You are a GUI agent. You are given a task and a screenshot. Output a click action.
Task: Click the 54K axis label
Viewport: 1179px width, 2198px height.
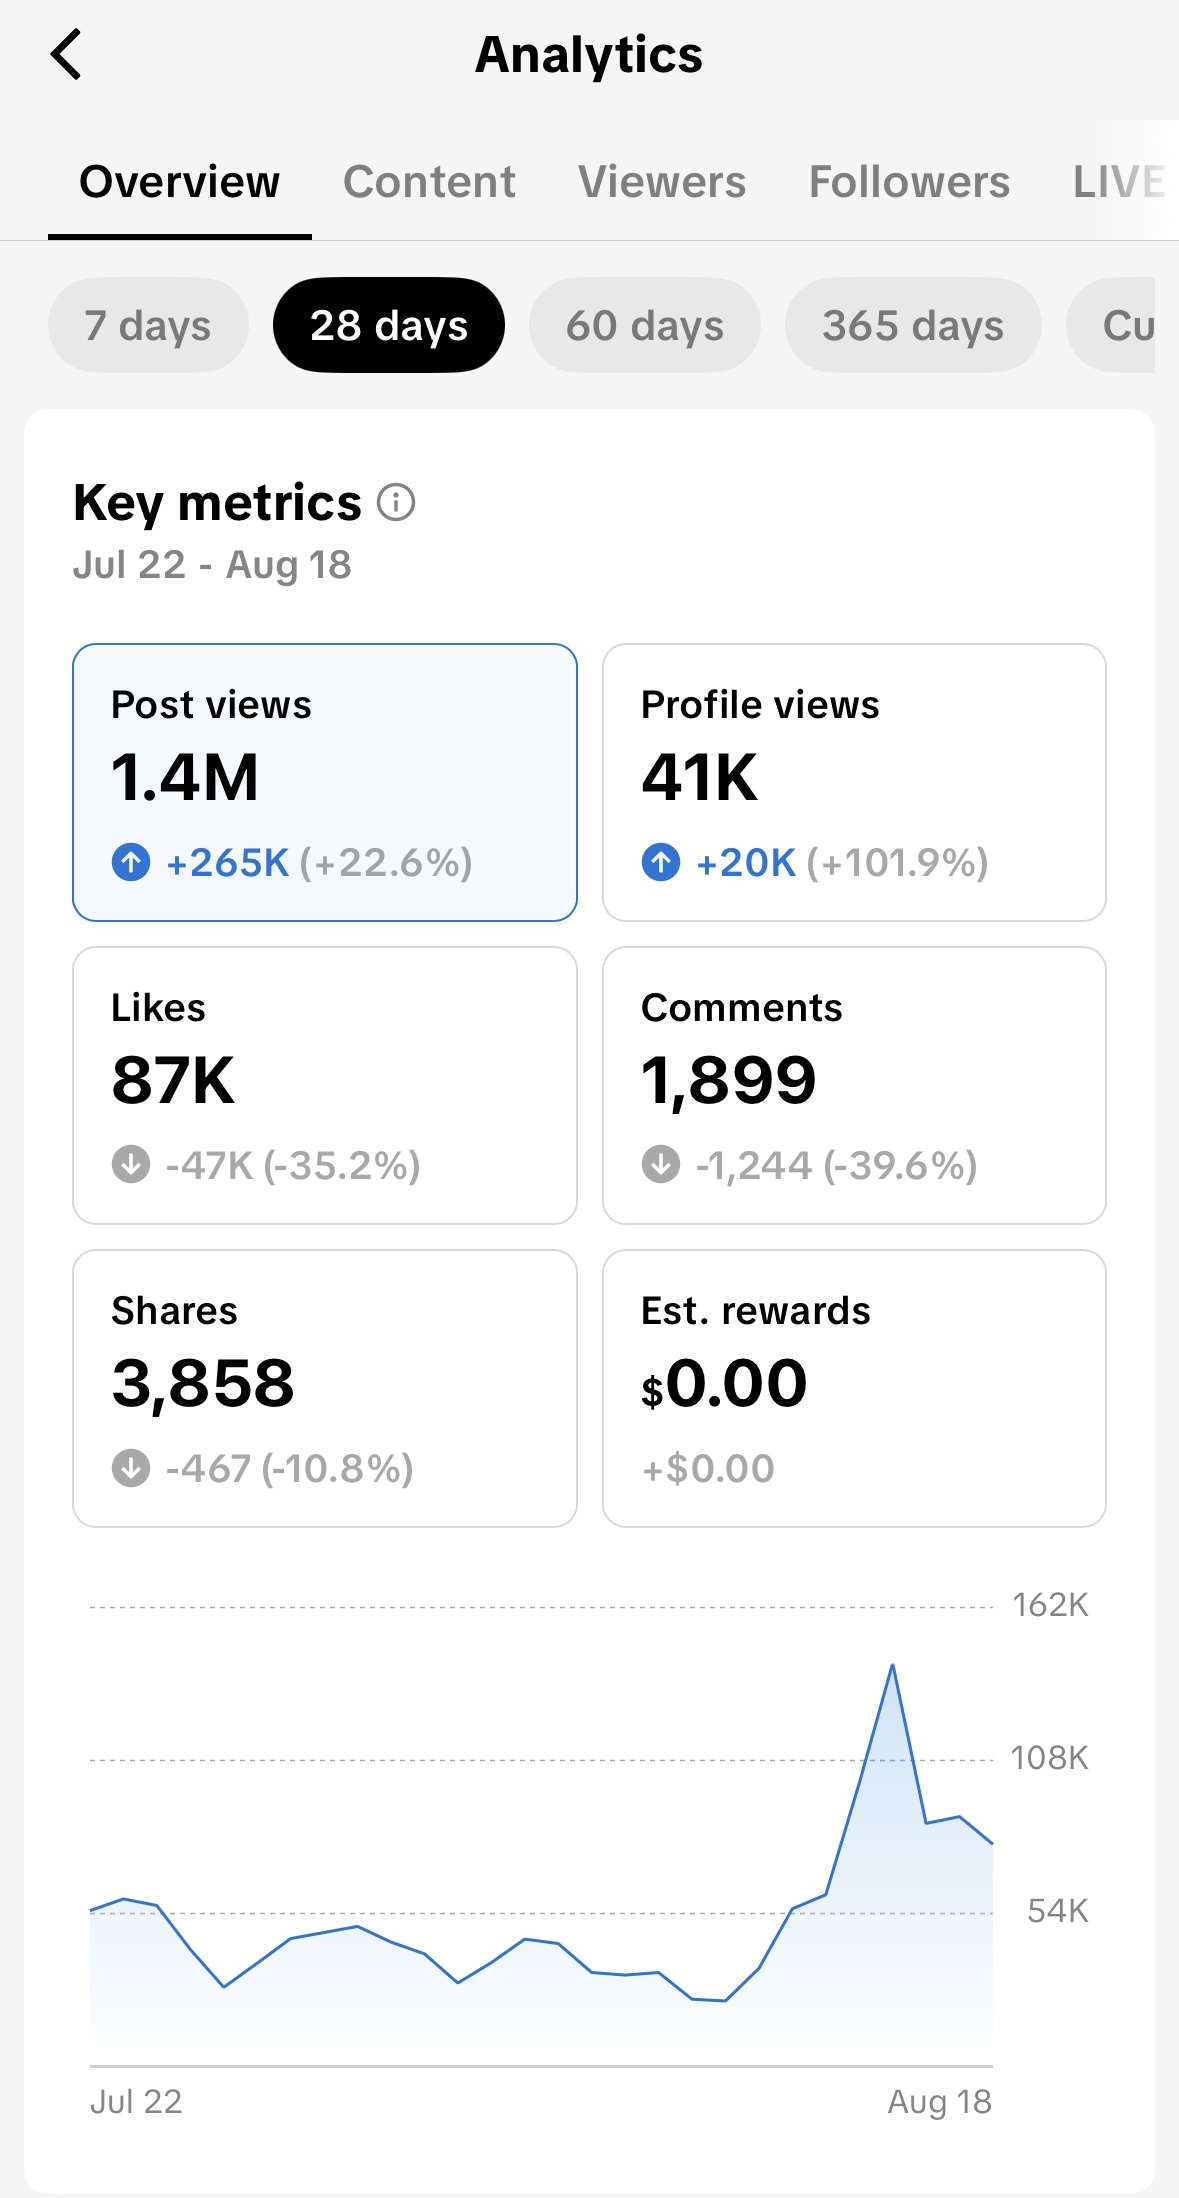click(1058, 1911)
